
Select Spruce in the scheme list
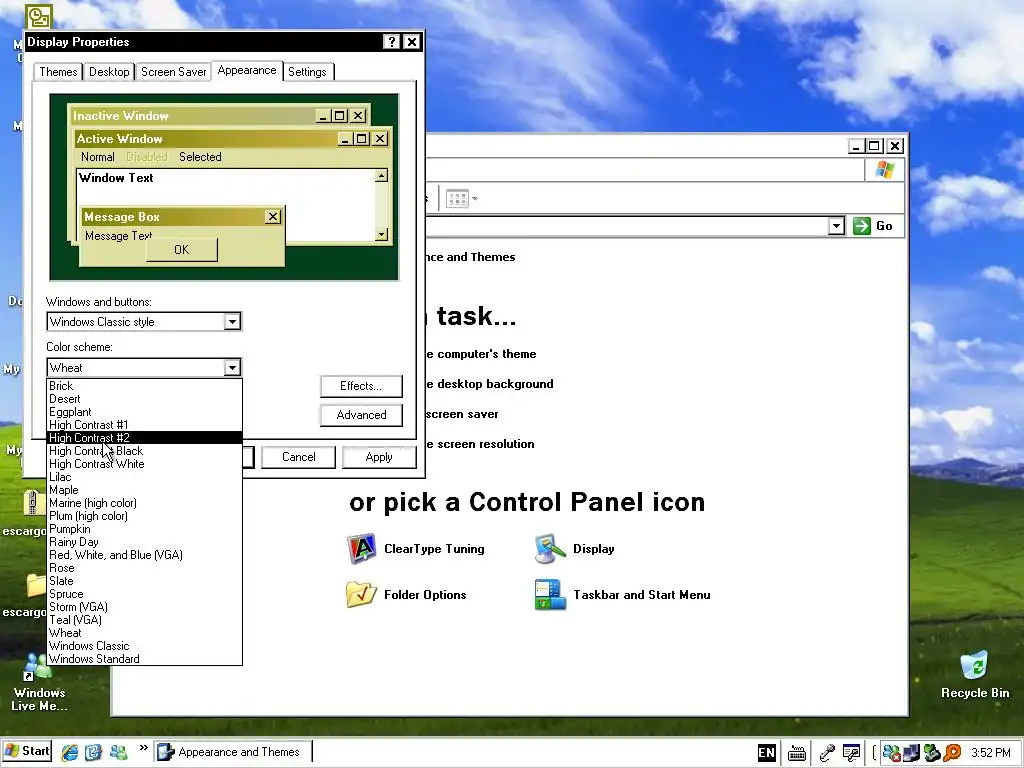144,594
